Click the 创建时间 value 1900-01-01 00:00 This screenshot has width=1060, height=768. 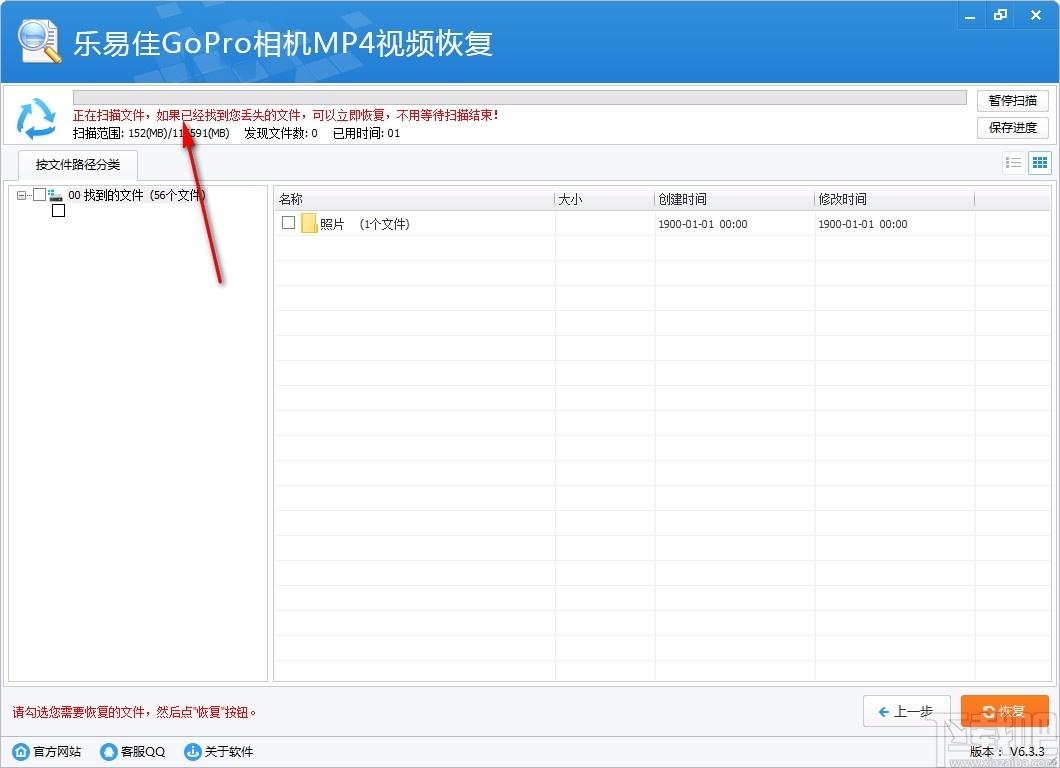pyautogui.click(x=703, y=224)
